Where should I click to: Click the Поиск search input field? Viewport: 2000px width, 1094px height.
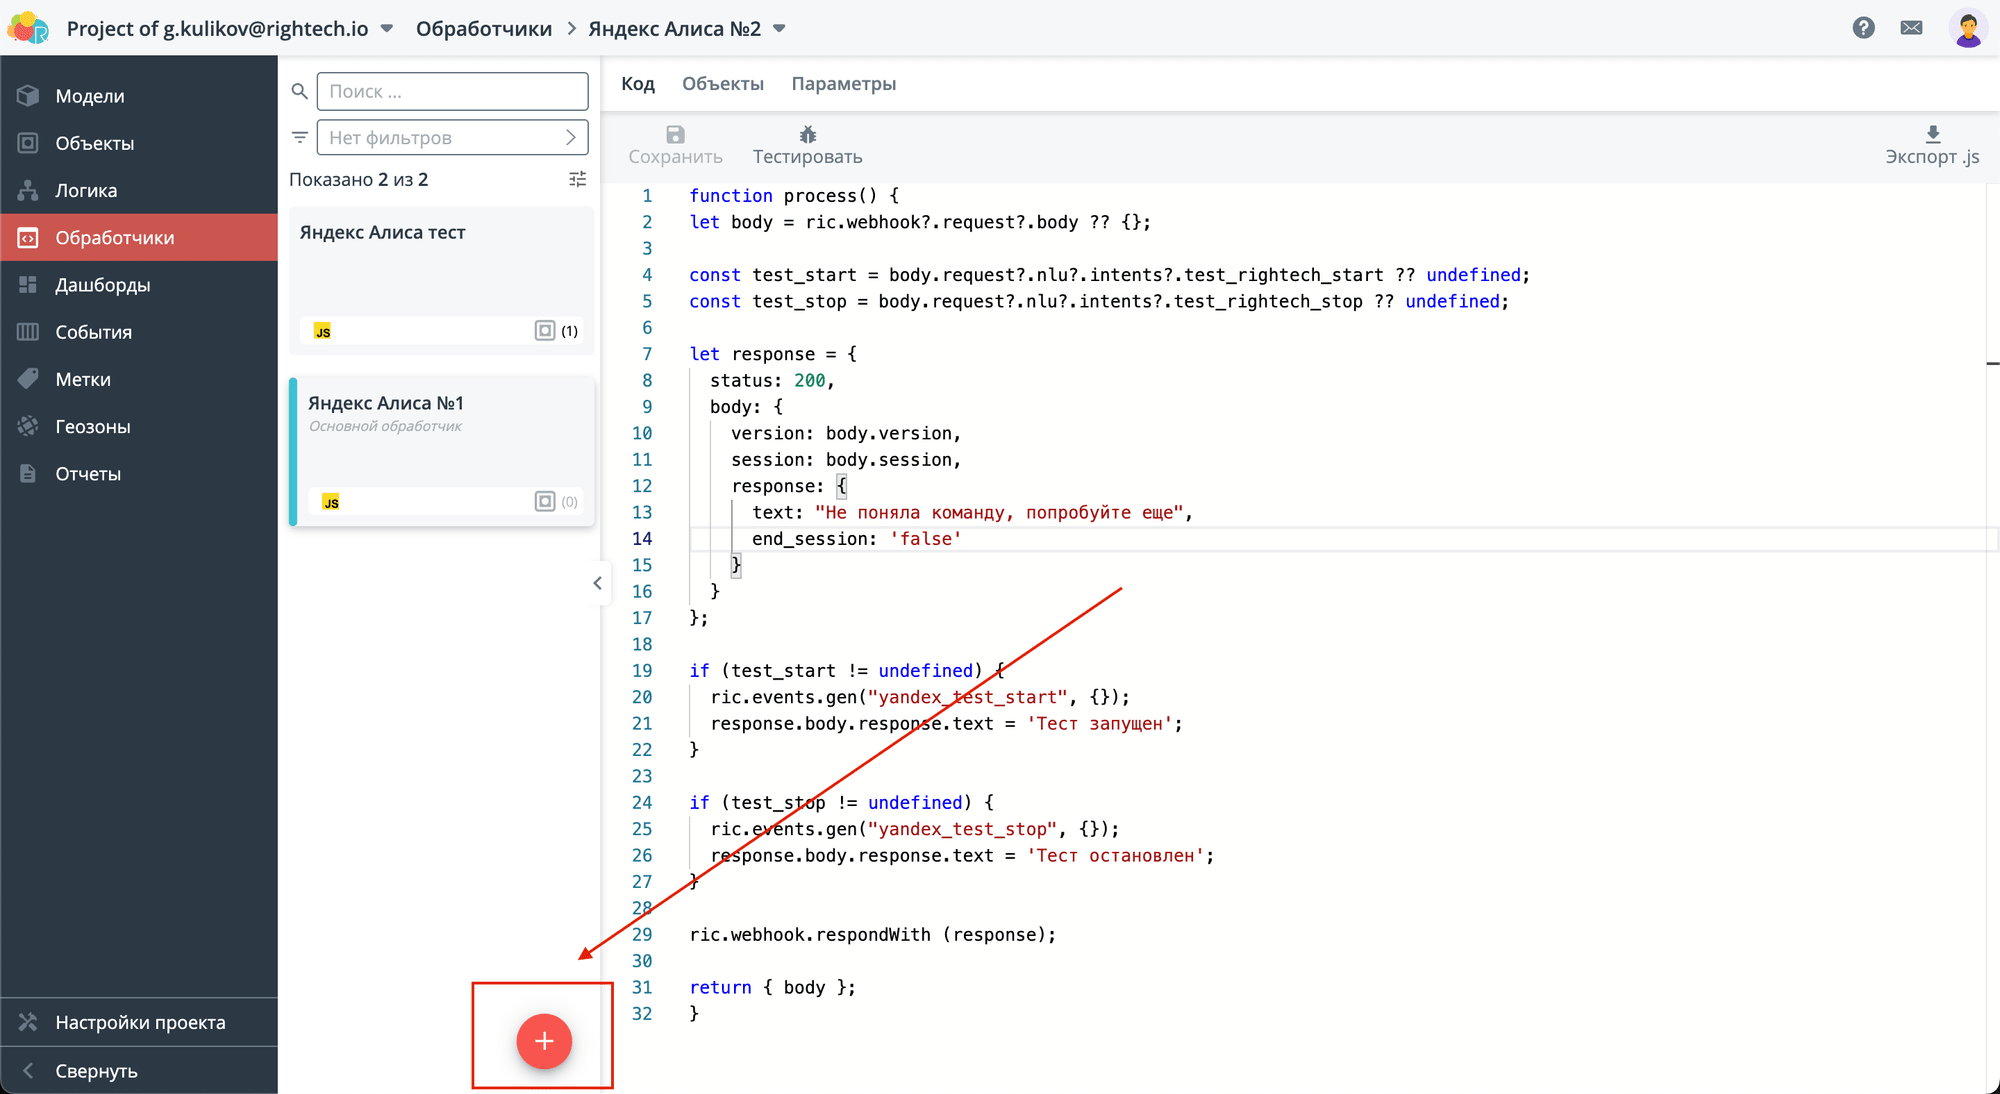click(x=452, y=91)
